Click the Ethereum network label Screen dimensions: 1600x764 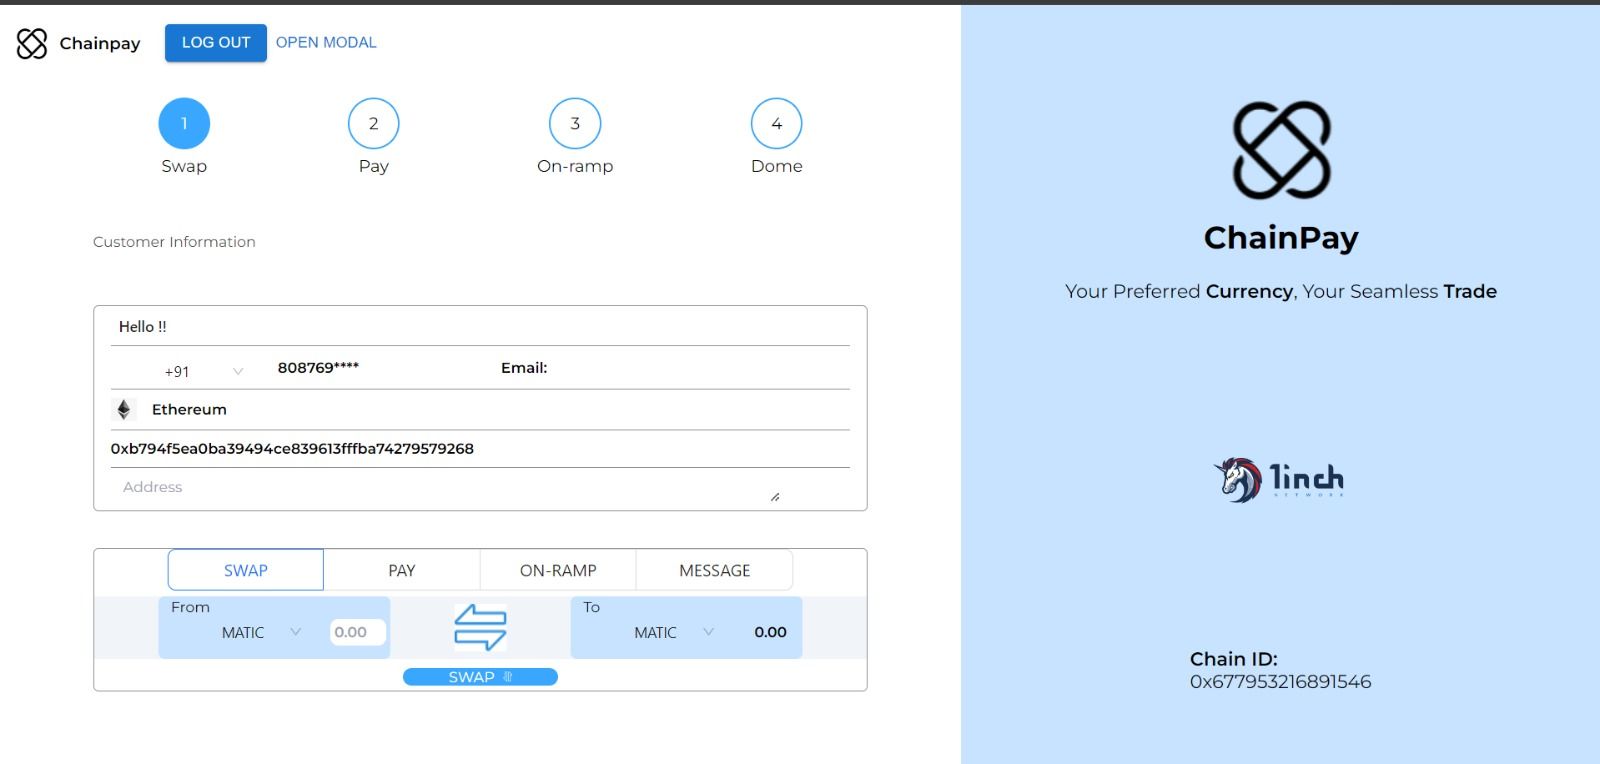pyautogui.click(x=189, y=409)
